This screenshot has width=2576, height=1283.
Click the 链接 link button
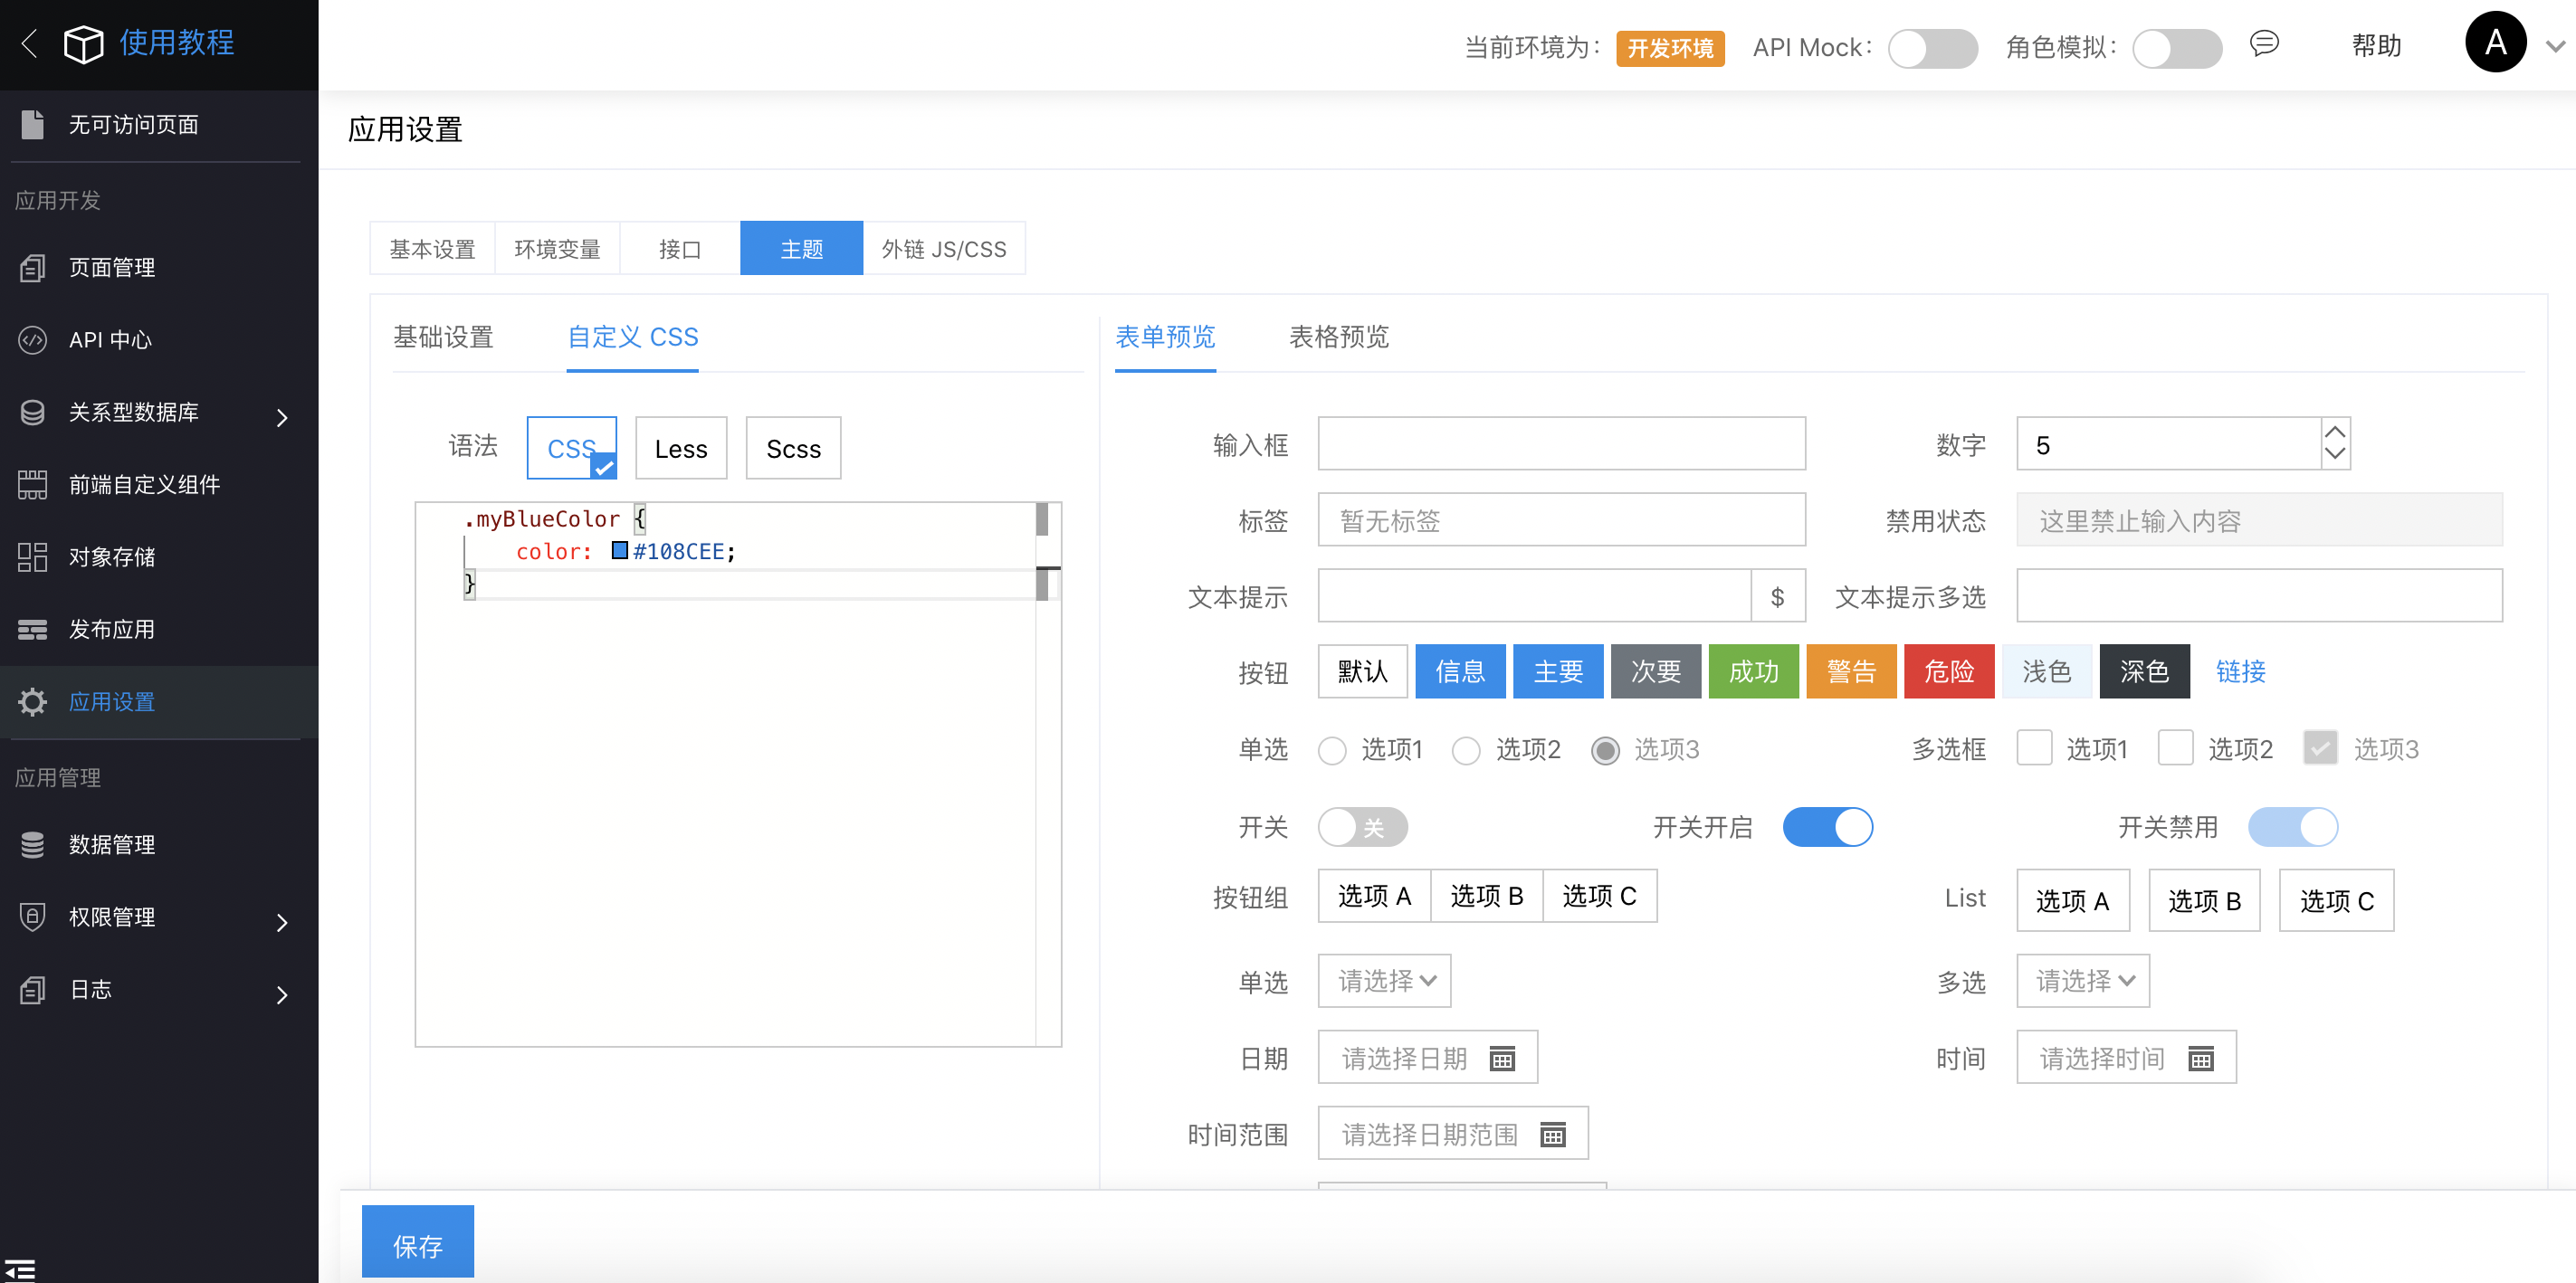(x=2240, y=671)
